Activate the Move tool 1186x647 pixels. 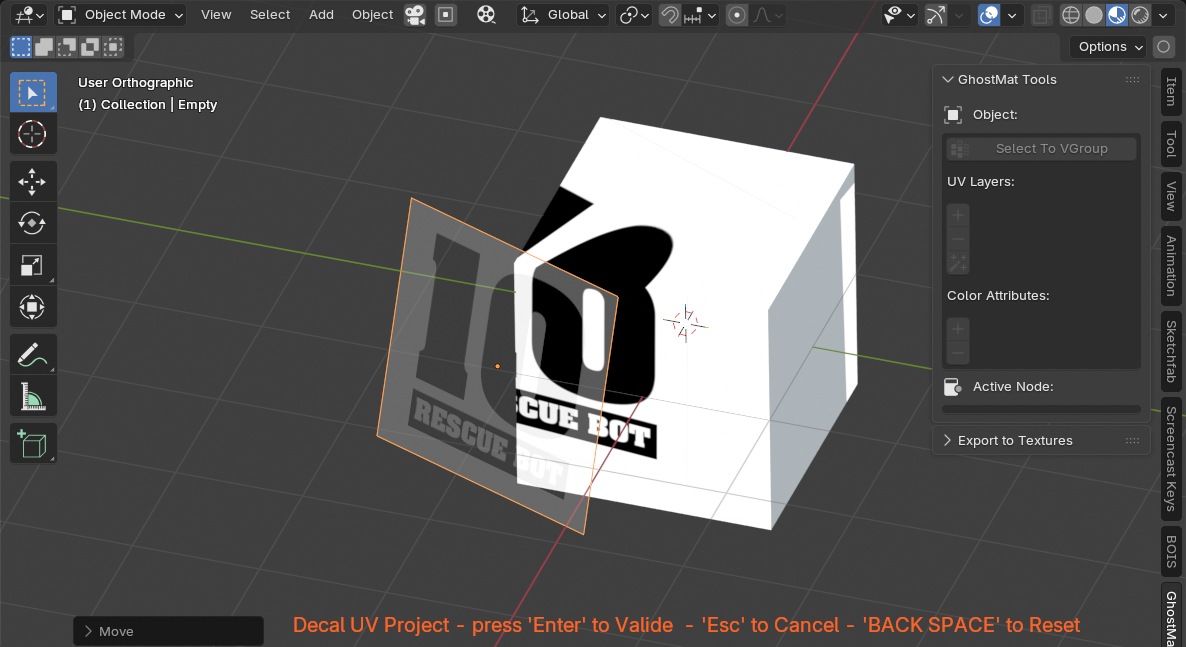coord(32,182)
